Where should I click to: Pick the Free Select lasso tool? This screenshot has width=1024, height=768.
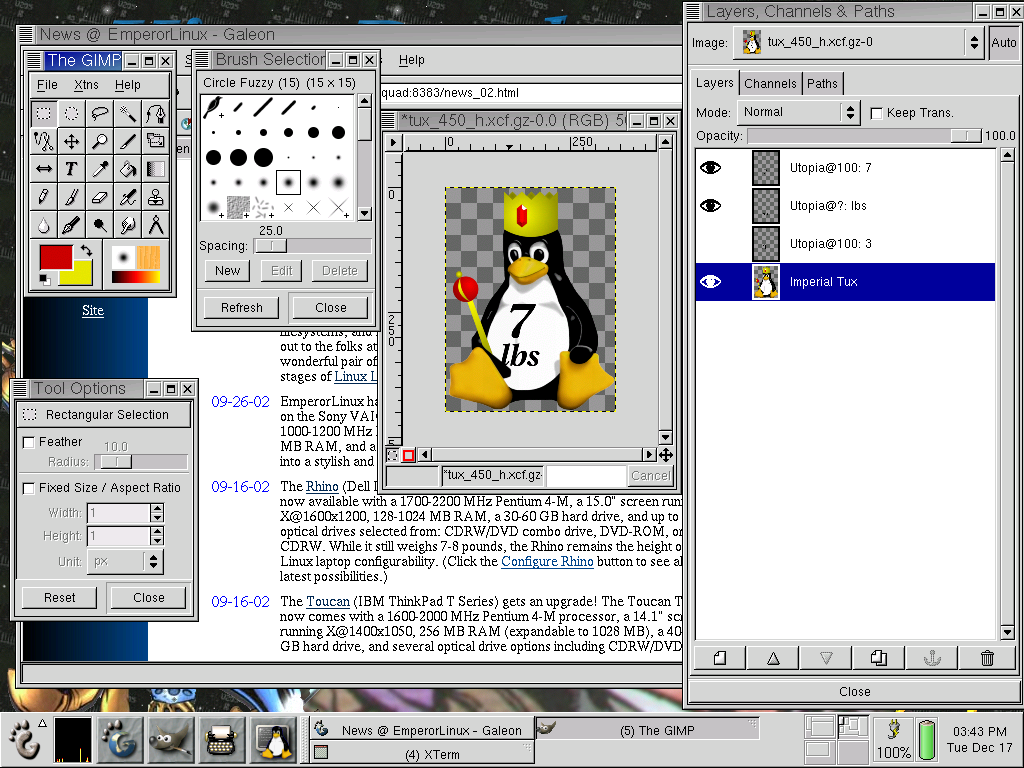point(99,114)
